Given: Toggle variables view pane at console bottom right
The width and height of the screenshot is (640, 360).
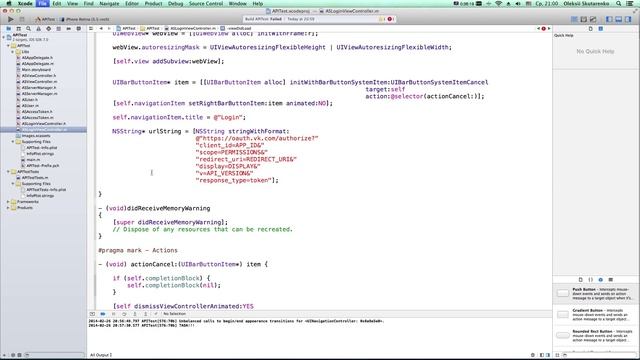Looking at the screenshot, I should [x=542, y=355].
